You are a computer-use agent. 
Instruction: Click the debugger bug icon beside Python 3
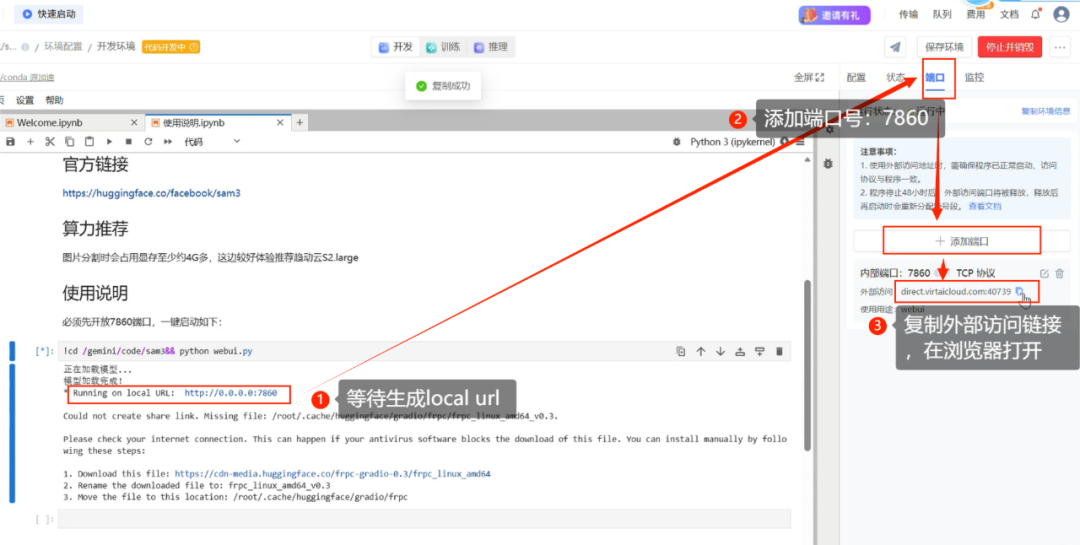(x=676, y=141)
